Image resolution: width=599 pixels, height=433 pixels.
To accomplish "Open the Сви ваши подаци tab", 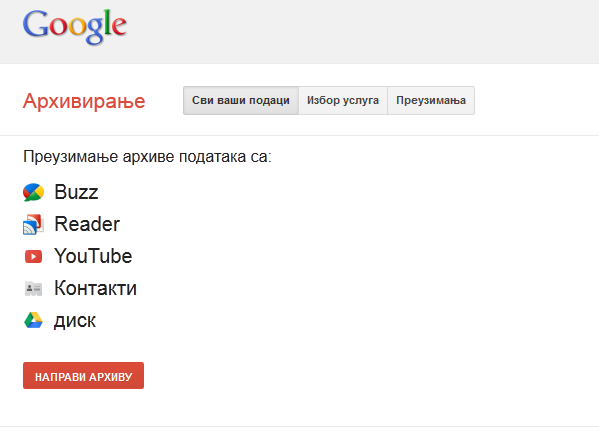I will coord(241,101).
